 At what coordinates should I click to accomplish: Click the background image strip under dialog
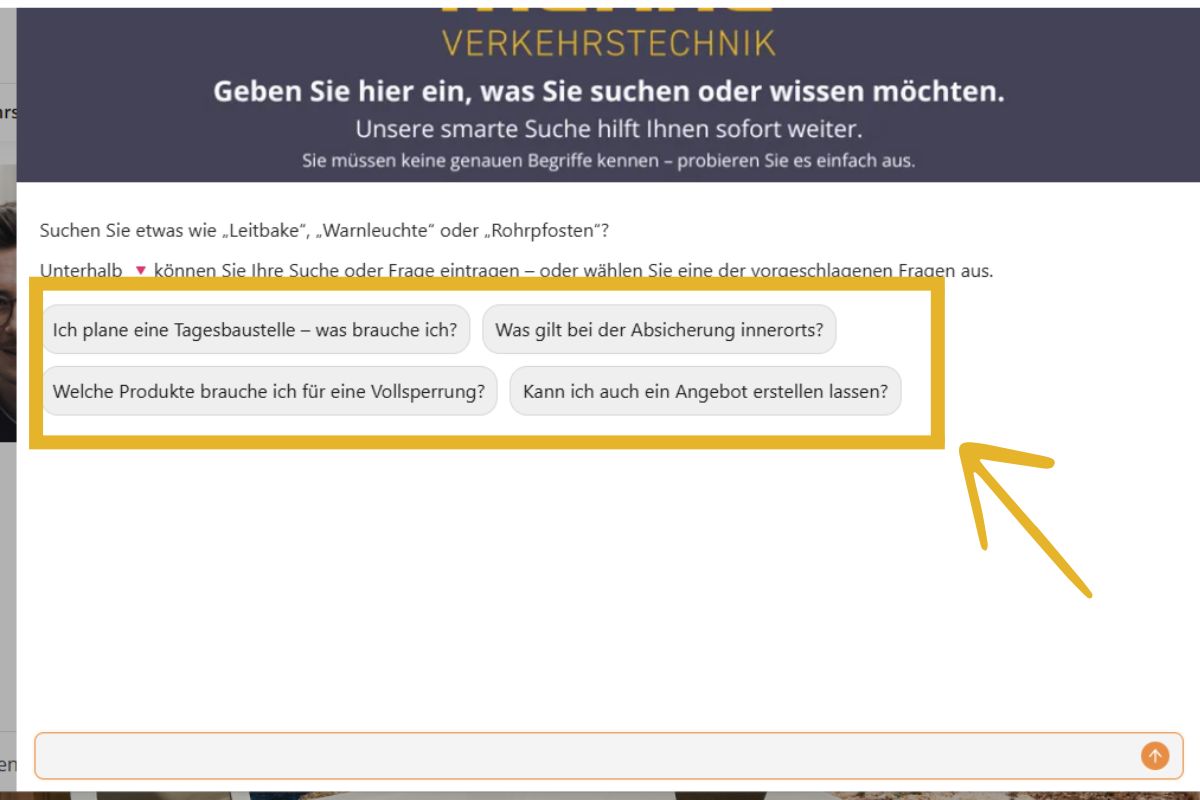coord(600,795)
